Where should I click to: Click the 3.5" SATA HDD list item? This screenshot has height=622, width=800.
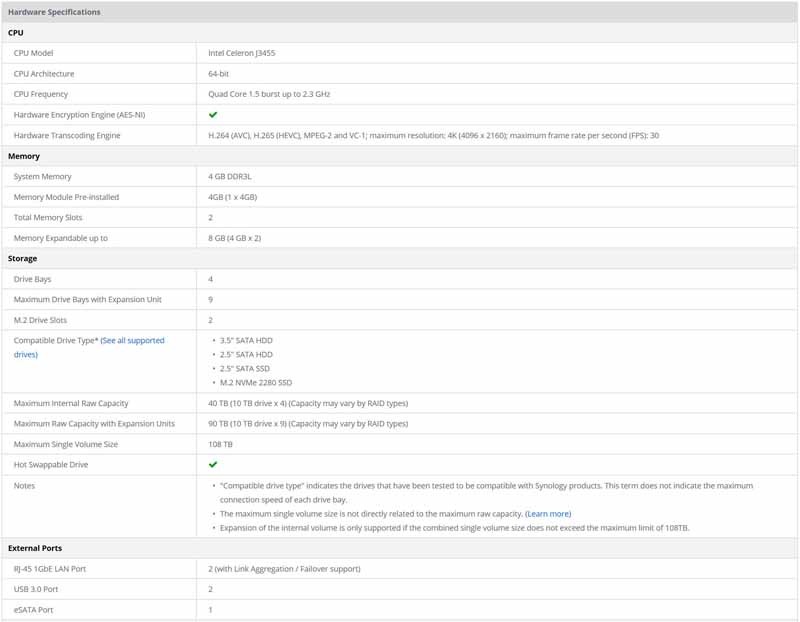tap(245, 341)
